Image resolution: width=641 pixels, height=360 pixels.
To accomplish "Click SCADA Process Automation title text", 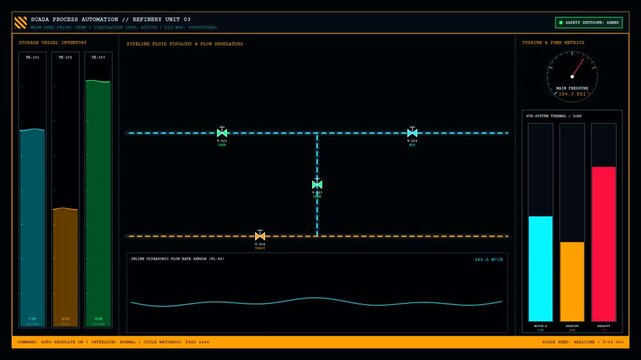I will [x=110, y=19].
